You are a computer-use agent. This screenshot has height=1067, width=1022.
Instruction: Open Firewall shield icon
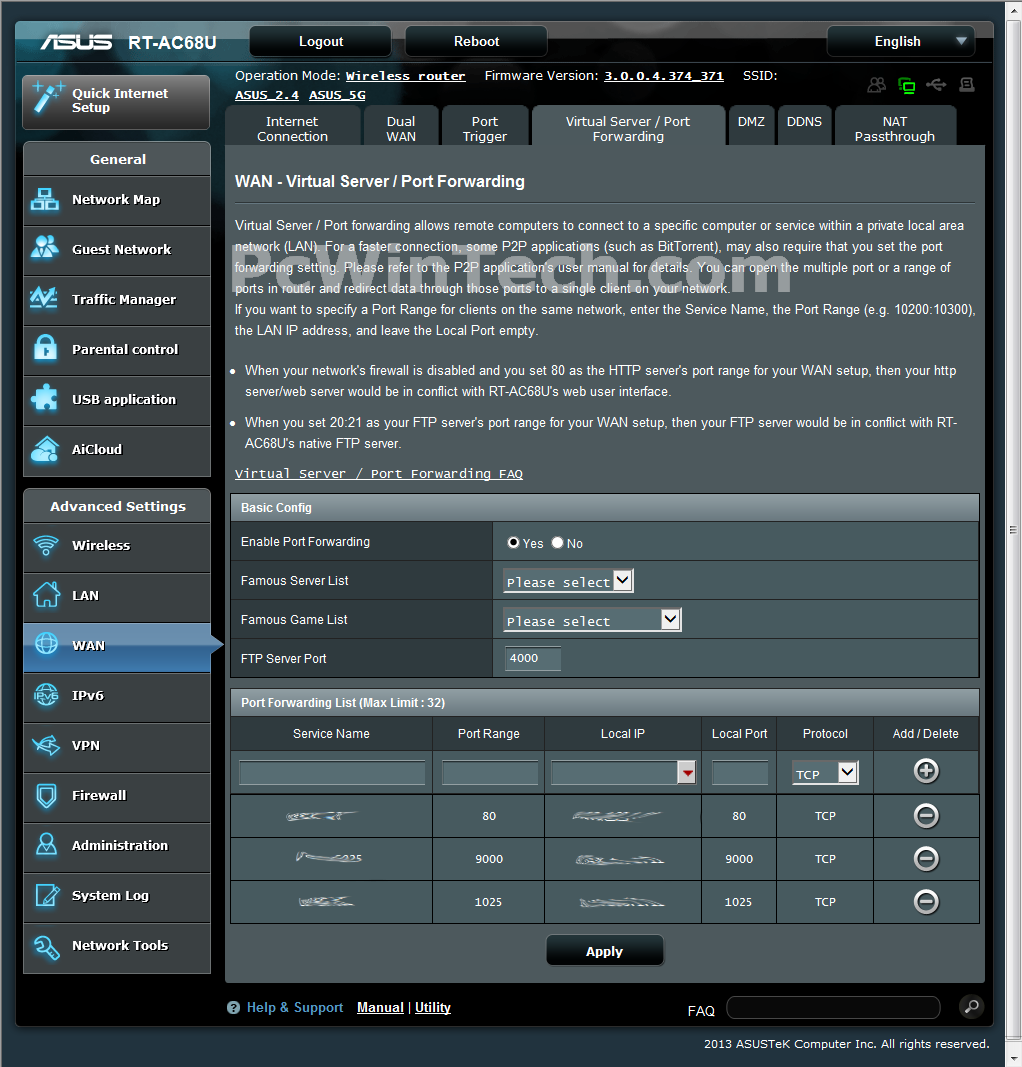click(x=46, y=795)
